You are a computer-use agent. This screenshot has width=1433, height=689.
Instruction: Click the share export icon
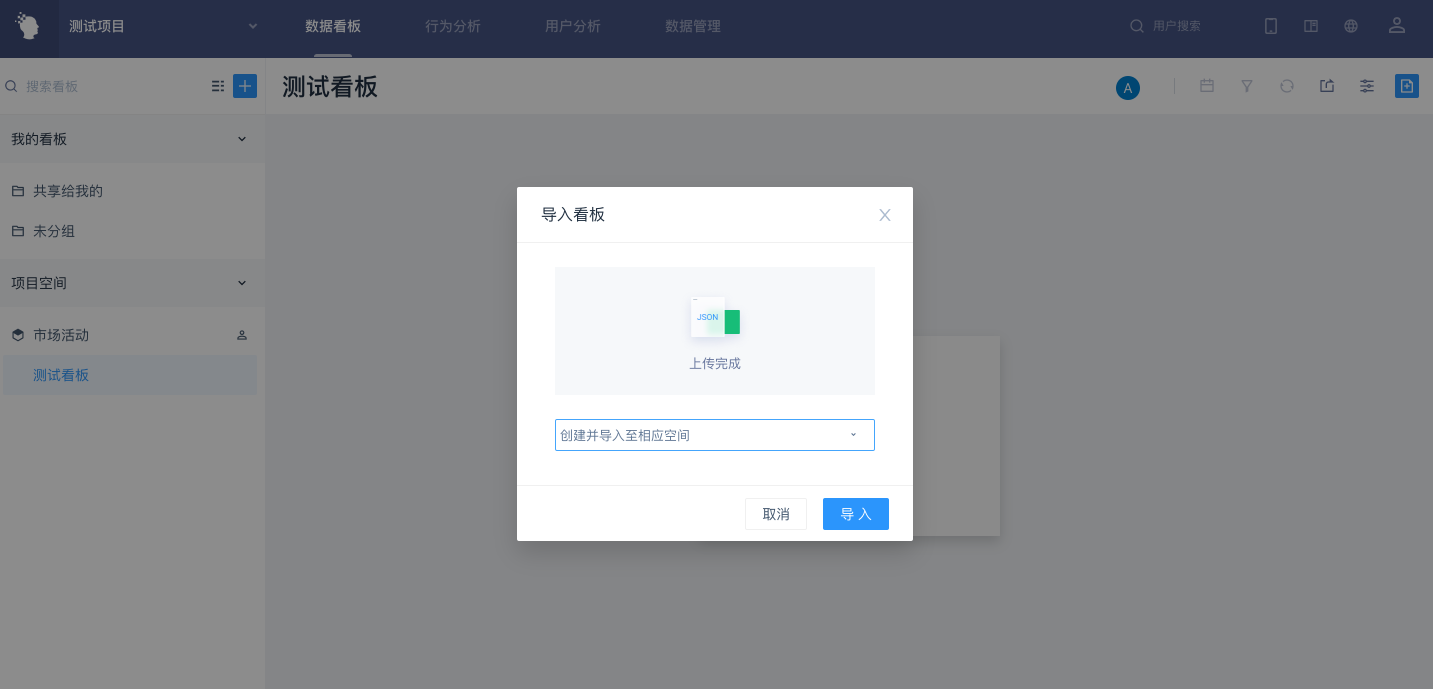pyautogui.click(x=1327, y=86)
